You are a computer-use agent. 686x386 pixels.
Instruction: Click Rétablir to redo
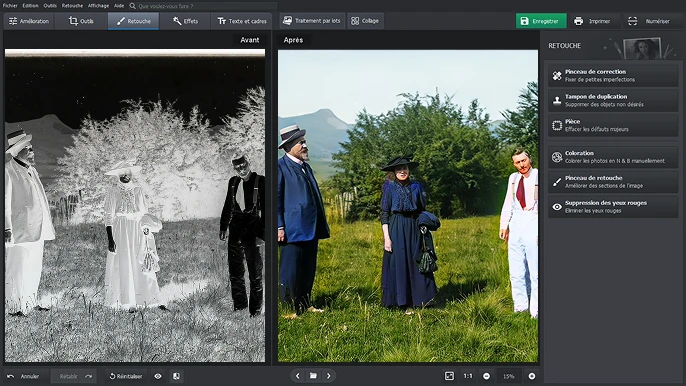(75, 376)
